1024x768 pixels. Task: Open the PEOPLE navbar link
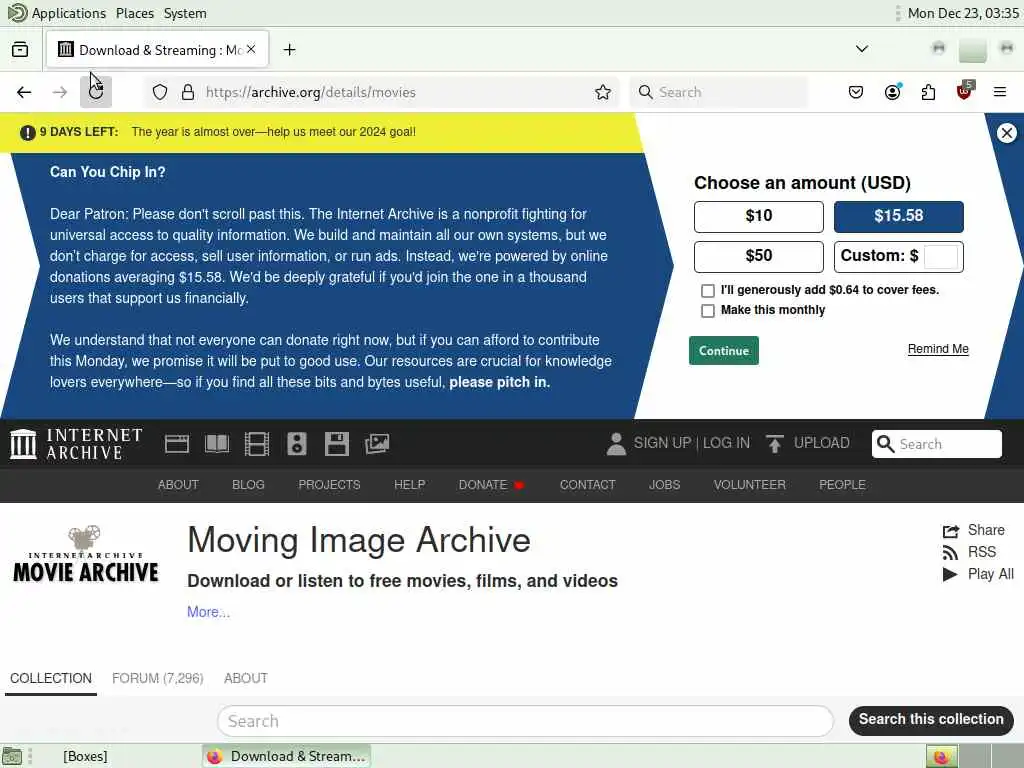point(842,485)
